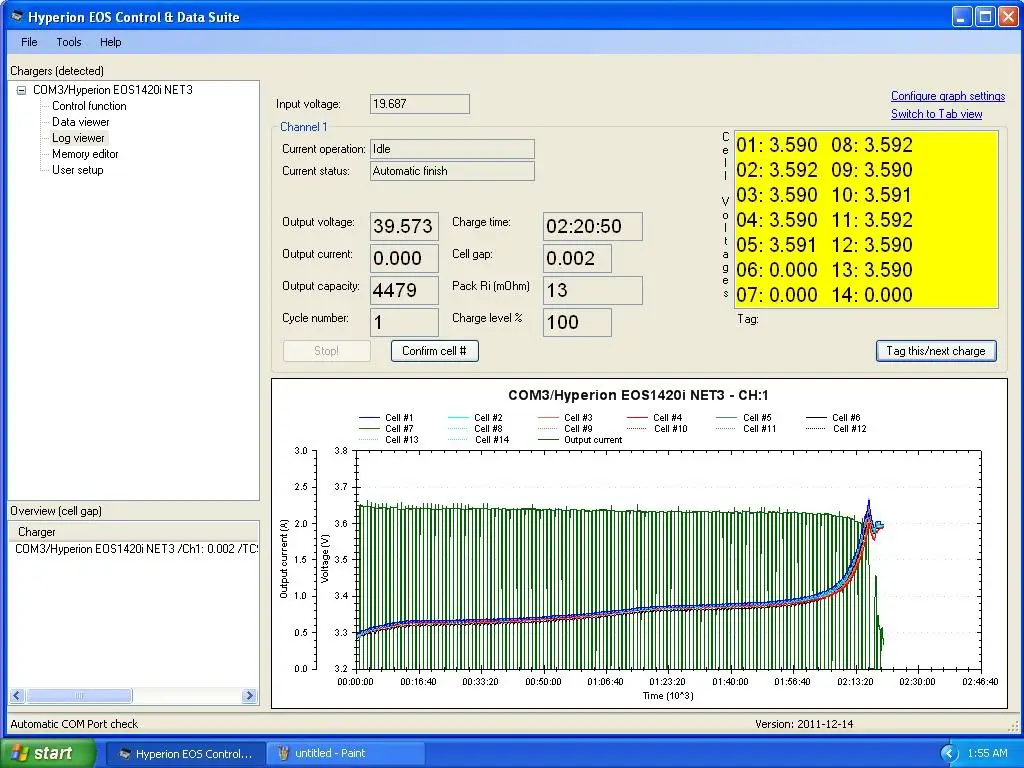Image resolution: width=1024 pixels, height=768 pixels.
Task: Switch to Hyperion EOS Control taskbar button
Action: pyautogui.click(x=185, y=754)
